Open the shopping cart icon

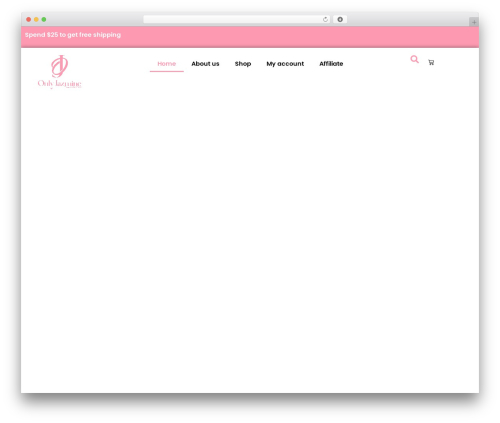[431, 62]
